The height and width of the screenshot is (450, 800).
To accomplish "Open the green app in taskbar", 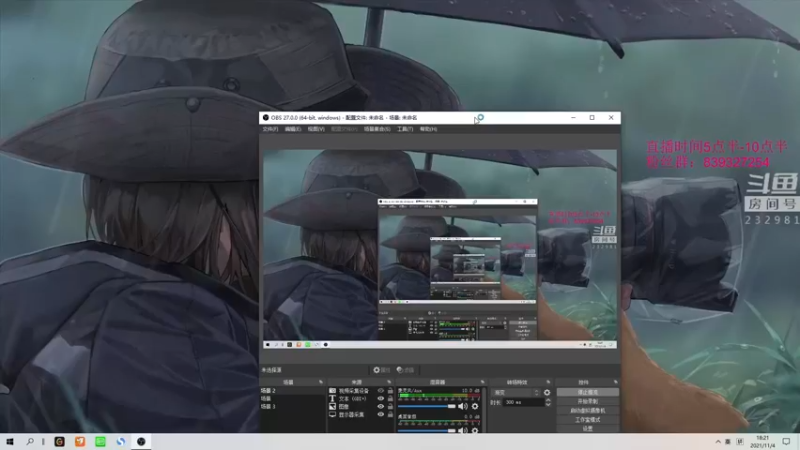I will coord(101,441).
